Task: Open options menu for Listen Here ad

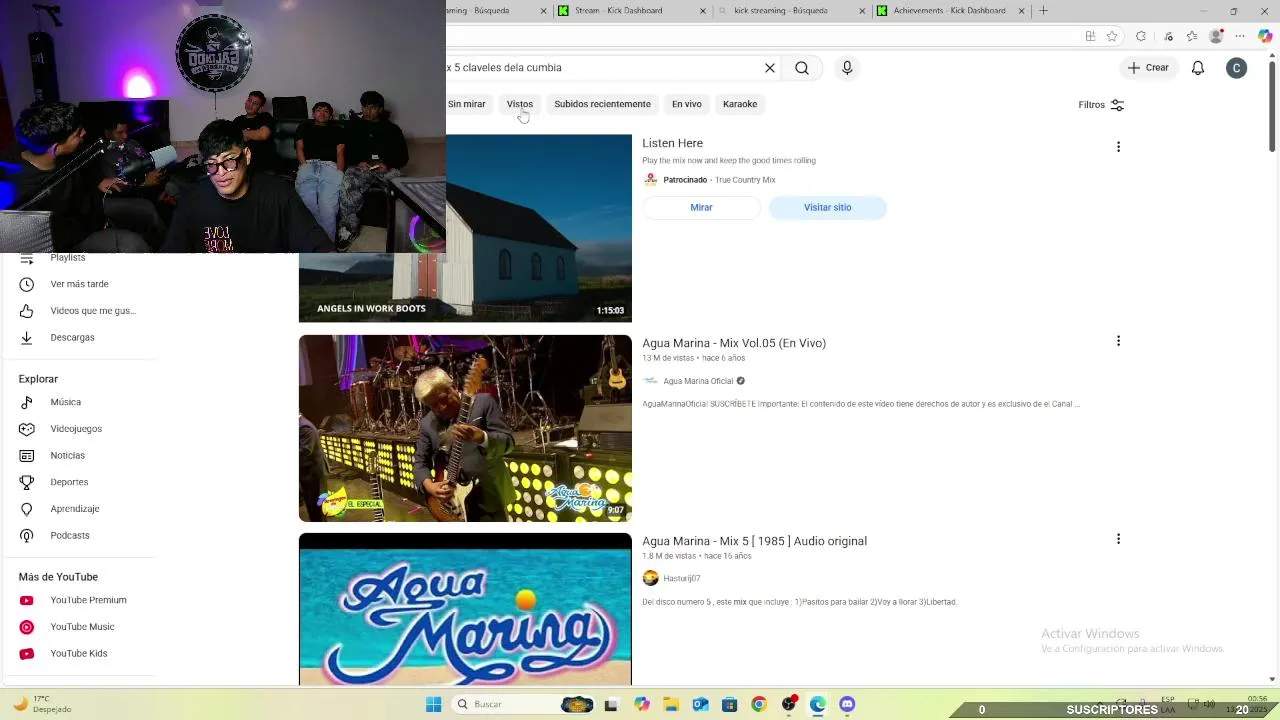Action: coord(1118,147)
